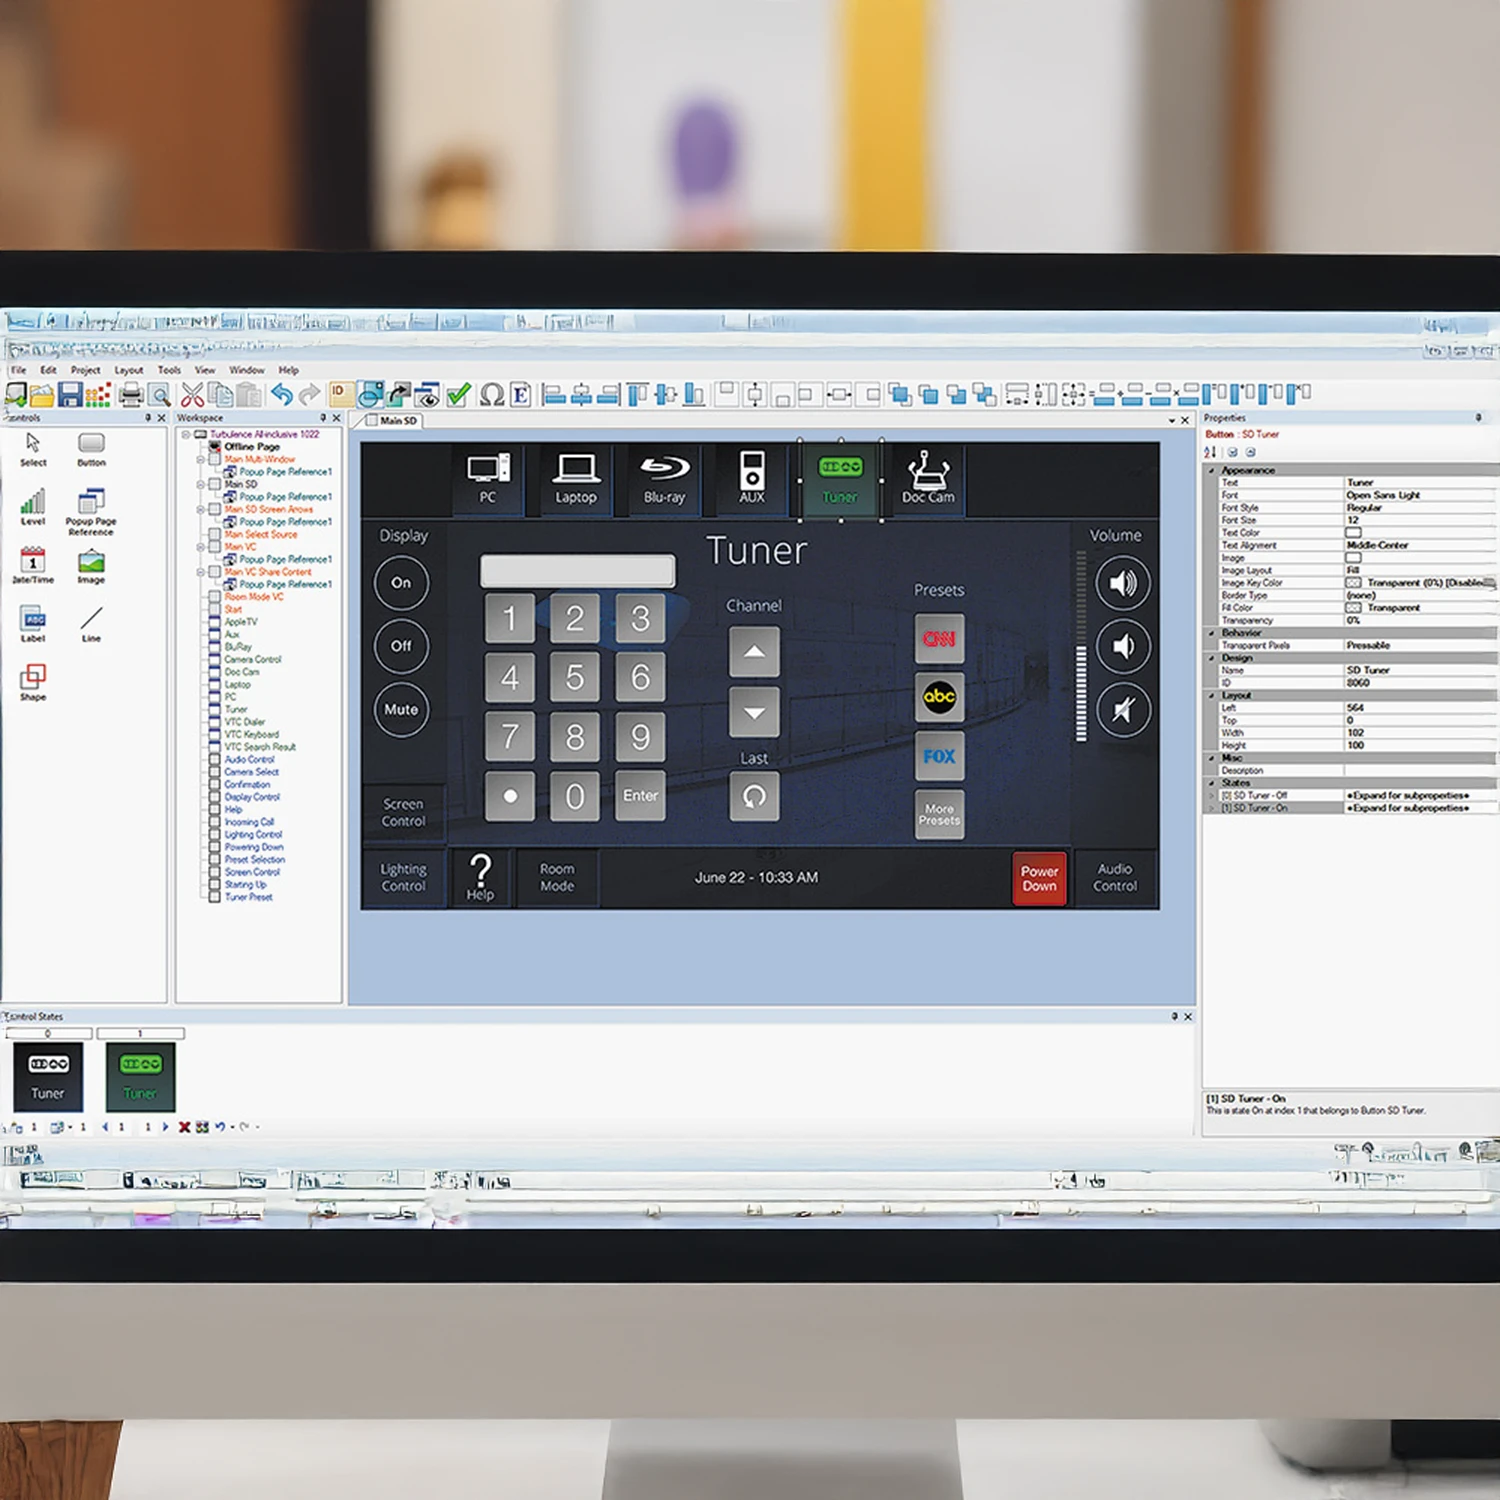Collapse the Appearance property section
Viewport: 1500px width, 1500px height.
(1212, 470)
